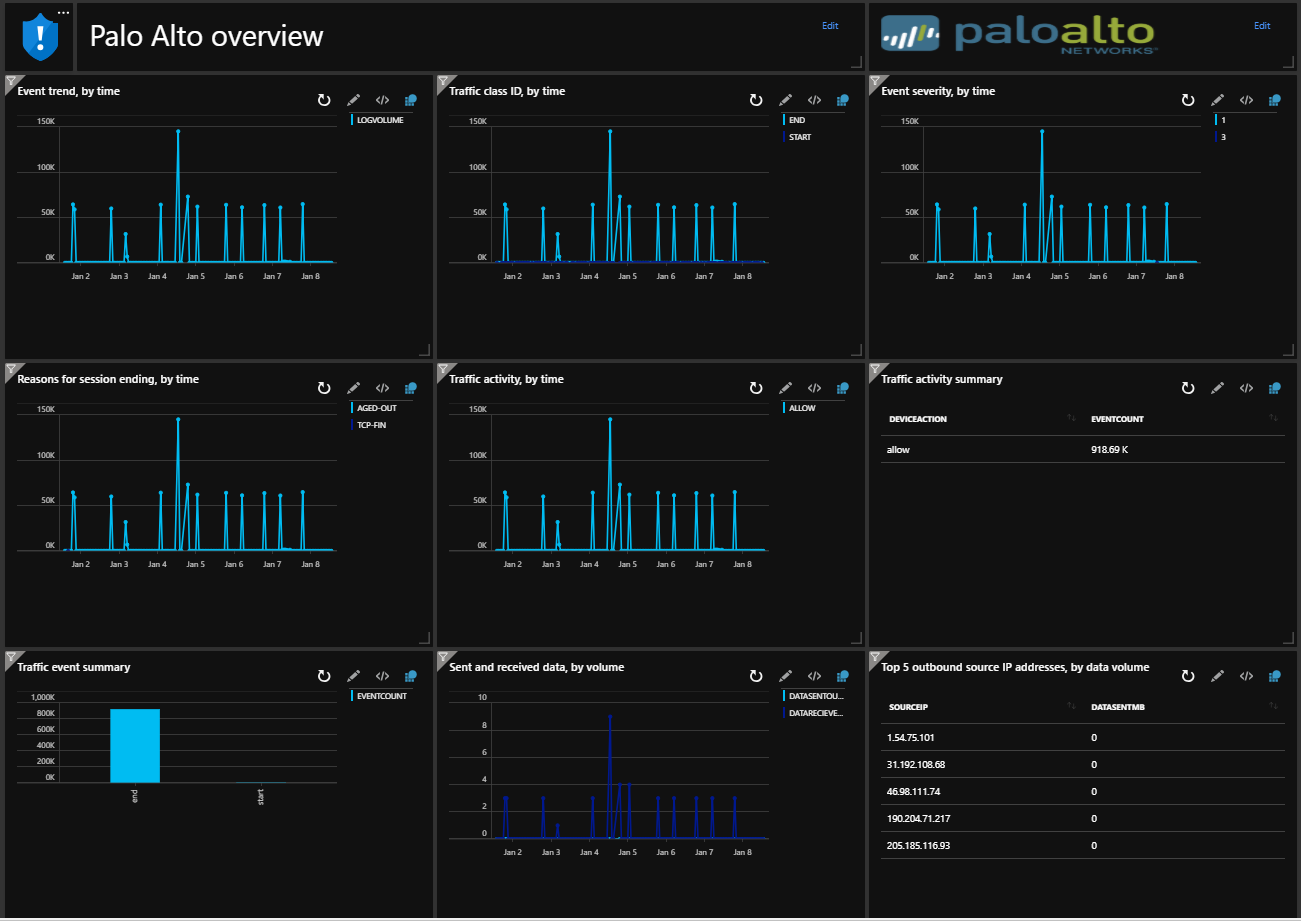The width and height of the screenshot is (1301, 921).
Task: Select the allow row in Traffic activity summary
Action: tap(1083, 450)
